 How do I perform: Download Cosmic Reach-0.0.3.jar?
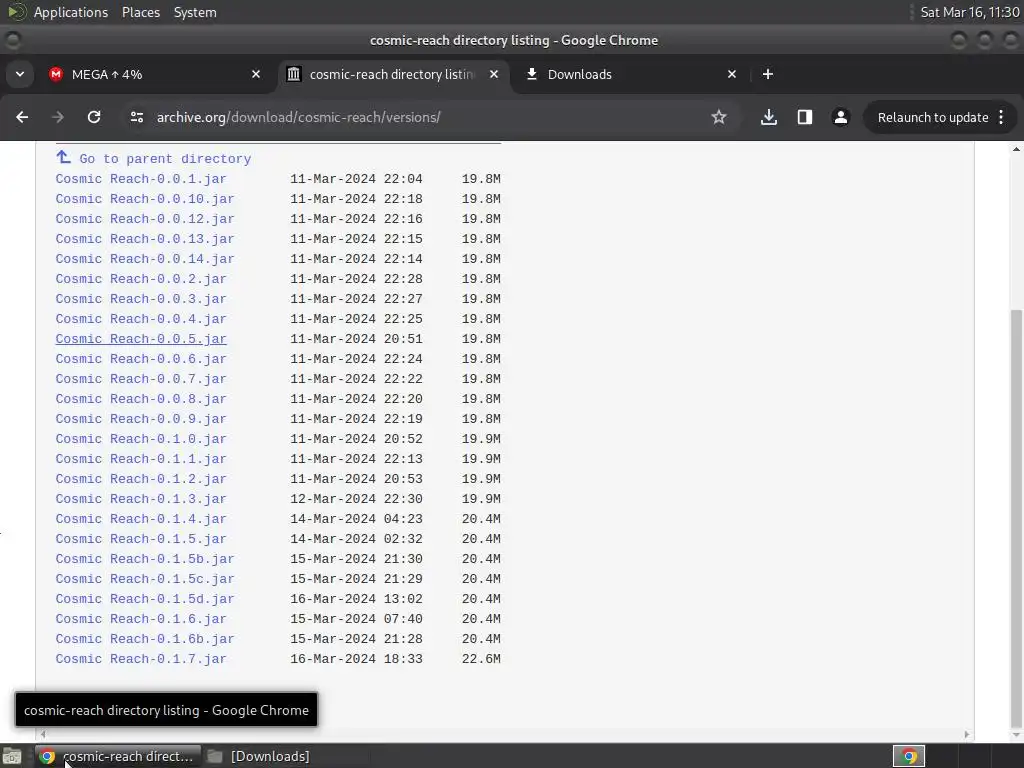[x=140, y=298]
